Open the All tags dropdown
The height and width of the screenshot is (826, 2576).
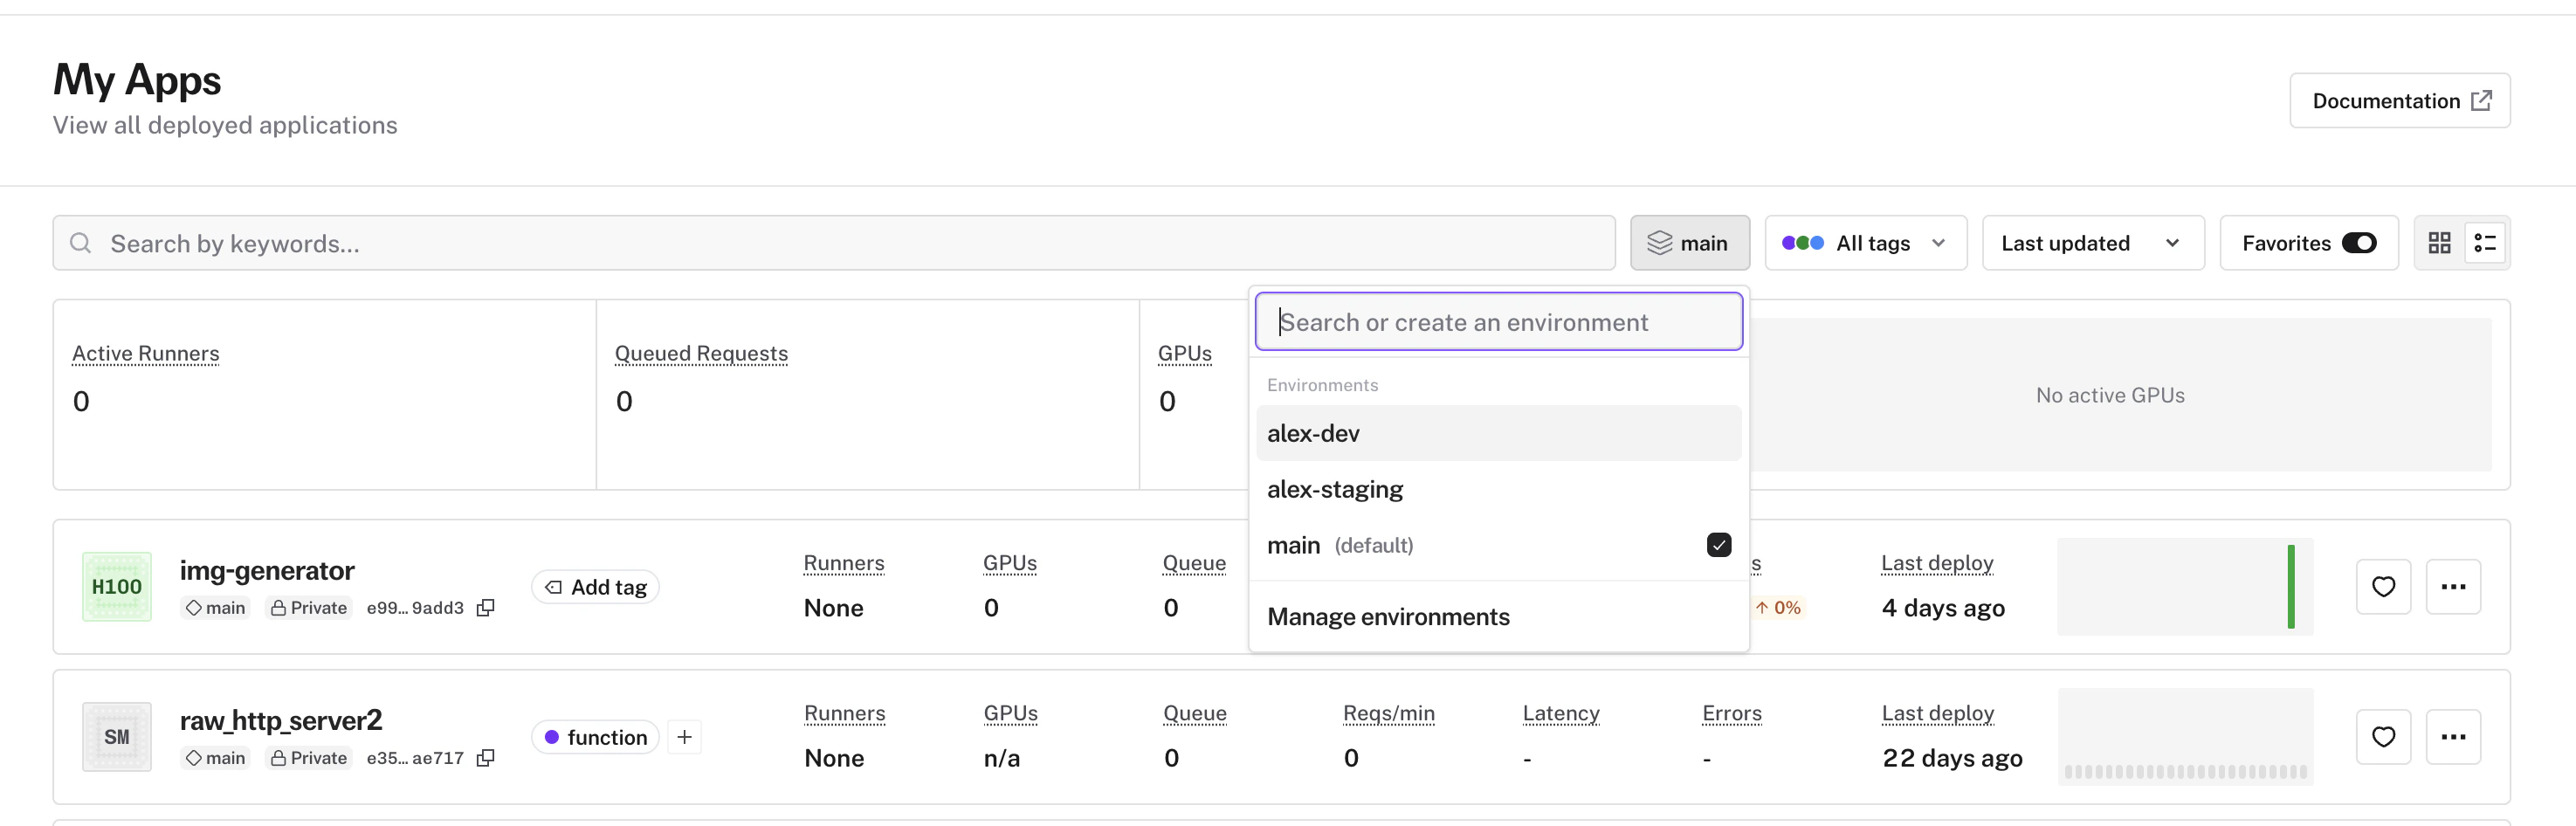[x=1865, y=242]
